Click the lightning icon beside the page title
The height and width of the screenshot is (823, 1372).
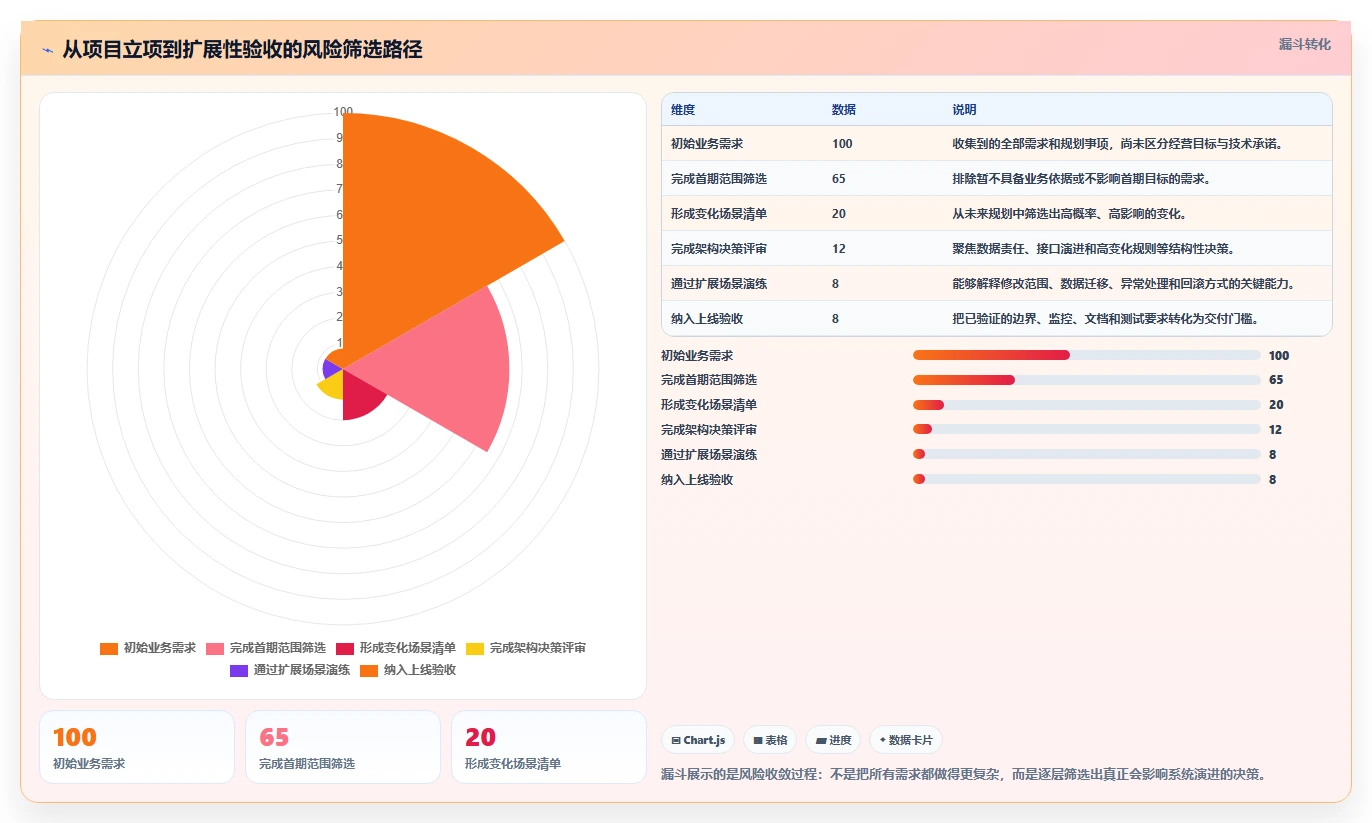48,50
